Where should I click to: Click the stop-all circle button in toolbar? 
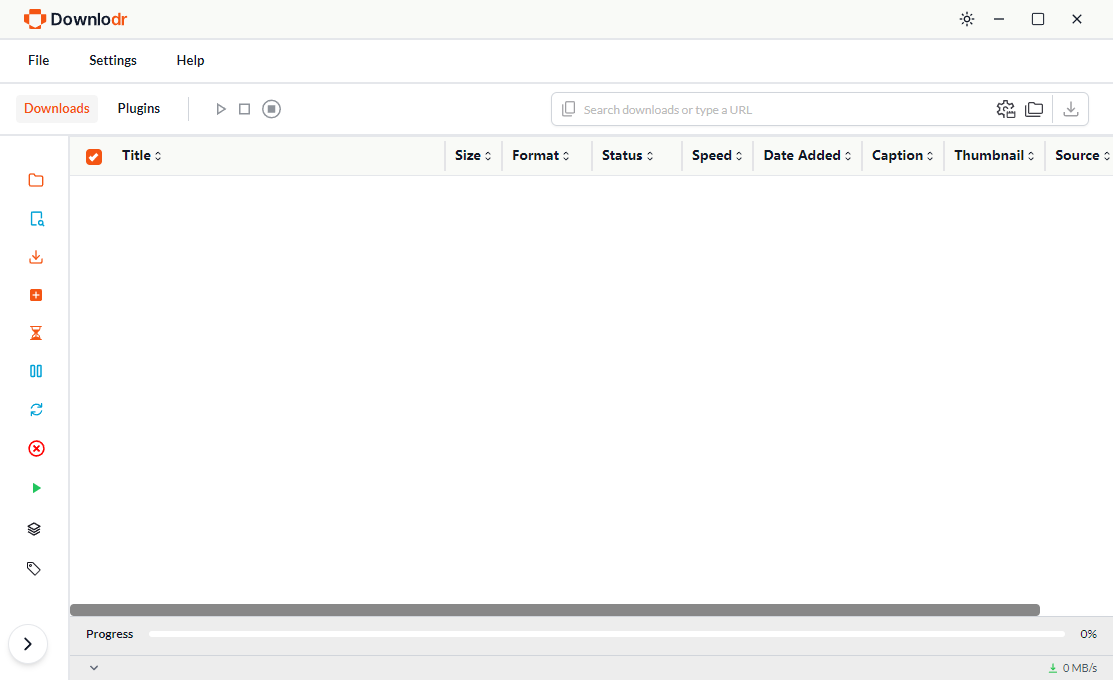(x=271, y=109)
